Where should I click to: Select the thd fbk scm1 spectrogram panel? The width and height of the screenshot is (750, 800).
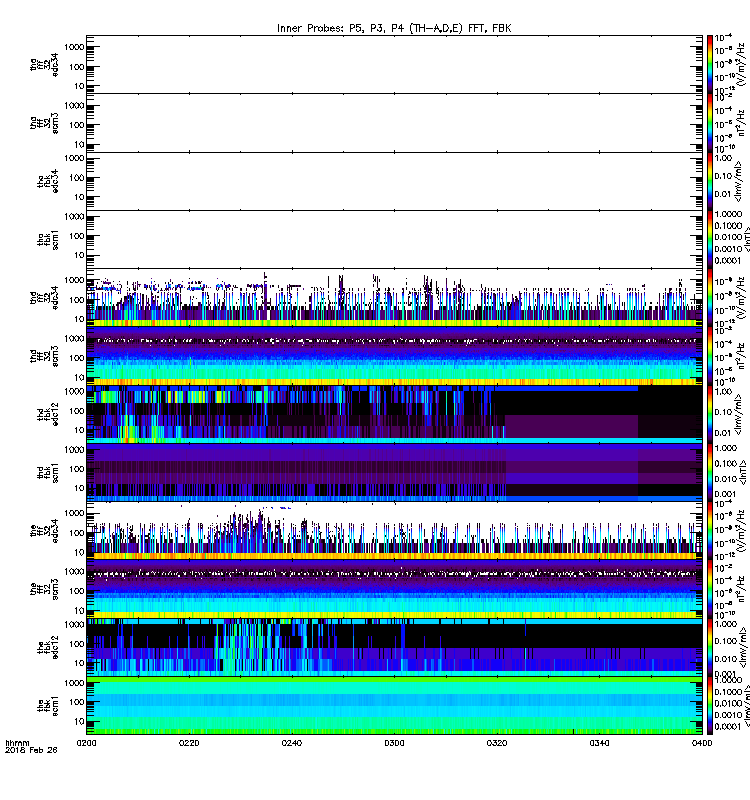tap(394, 472)
